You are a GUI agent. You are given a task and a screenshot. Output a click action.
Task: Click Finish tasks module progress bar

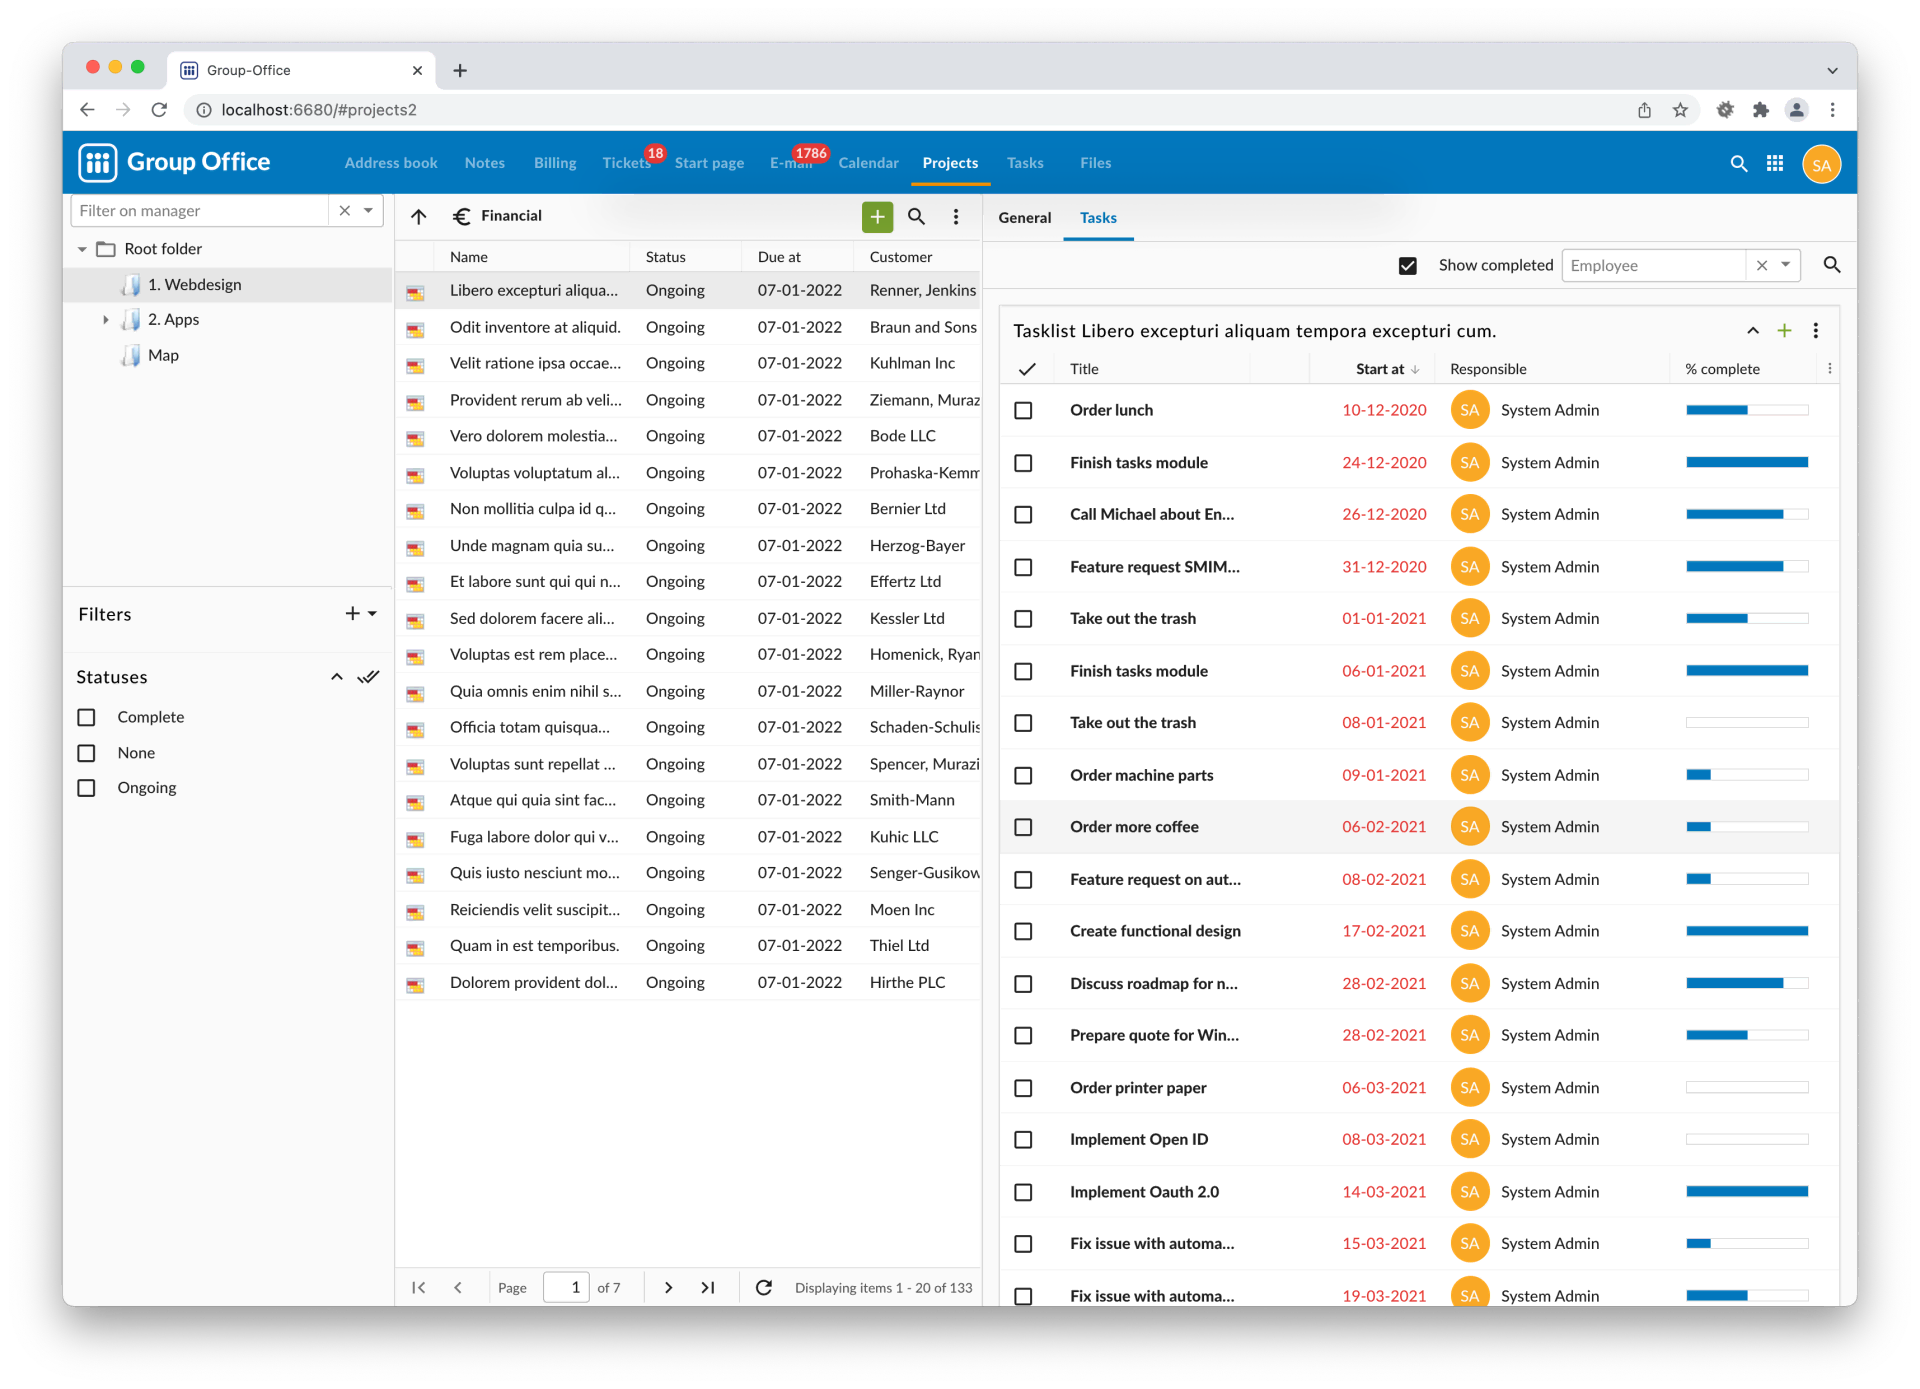click(x=1746, y=462)
